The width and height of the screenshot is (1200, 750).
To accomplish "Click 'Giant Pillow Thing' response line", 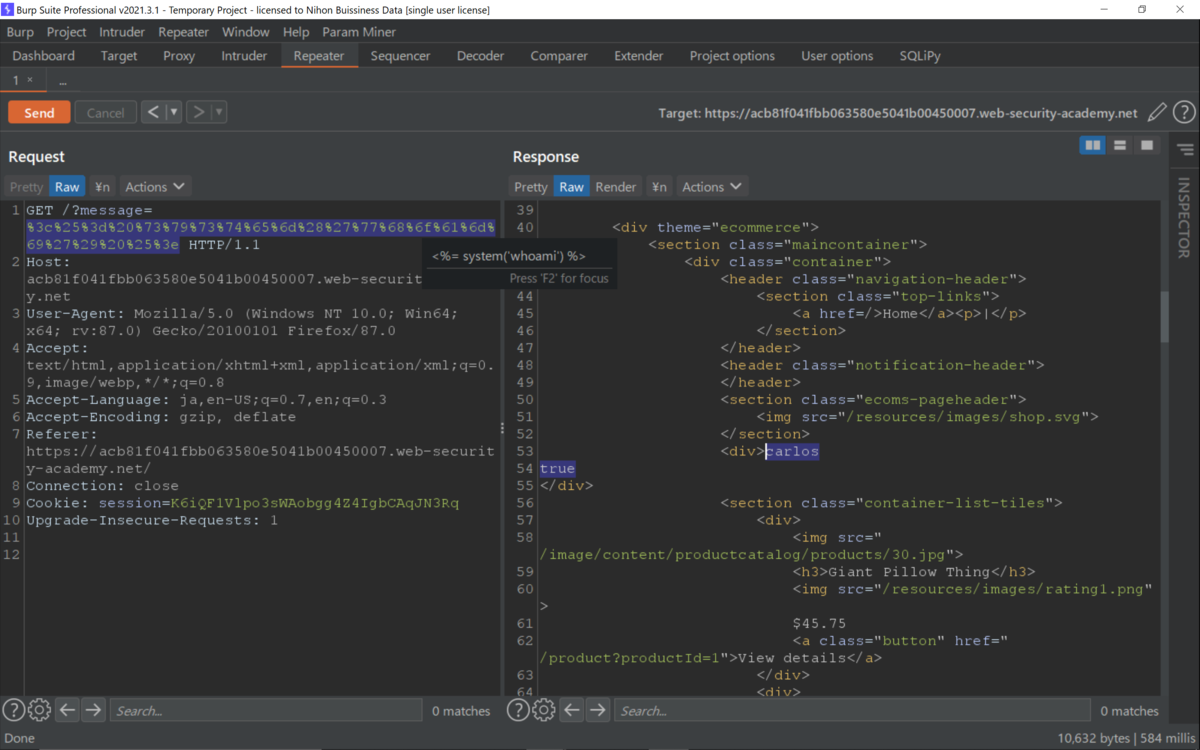I will [x=914, y=572].
